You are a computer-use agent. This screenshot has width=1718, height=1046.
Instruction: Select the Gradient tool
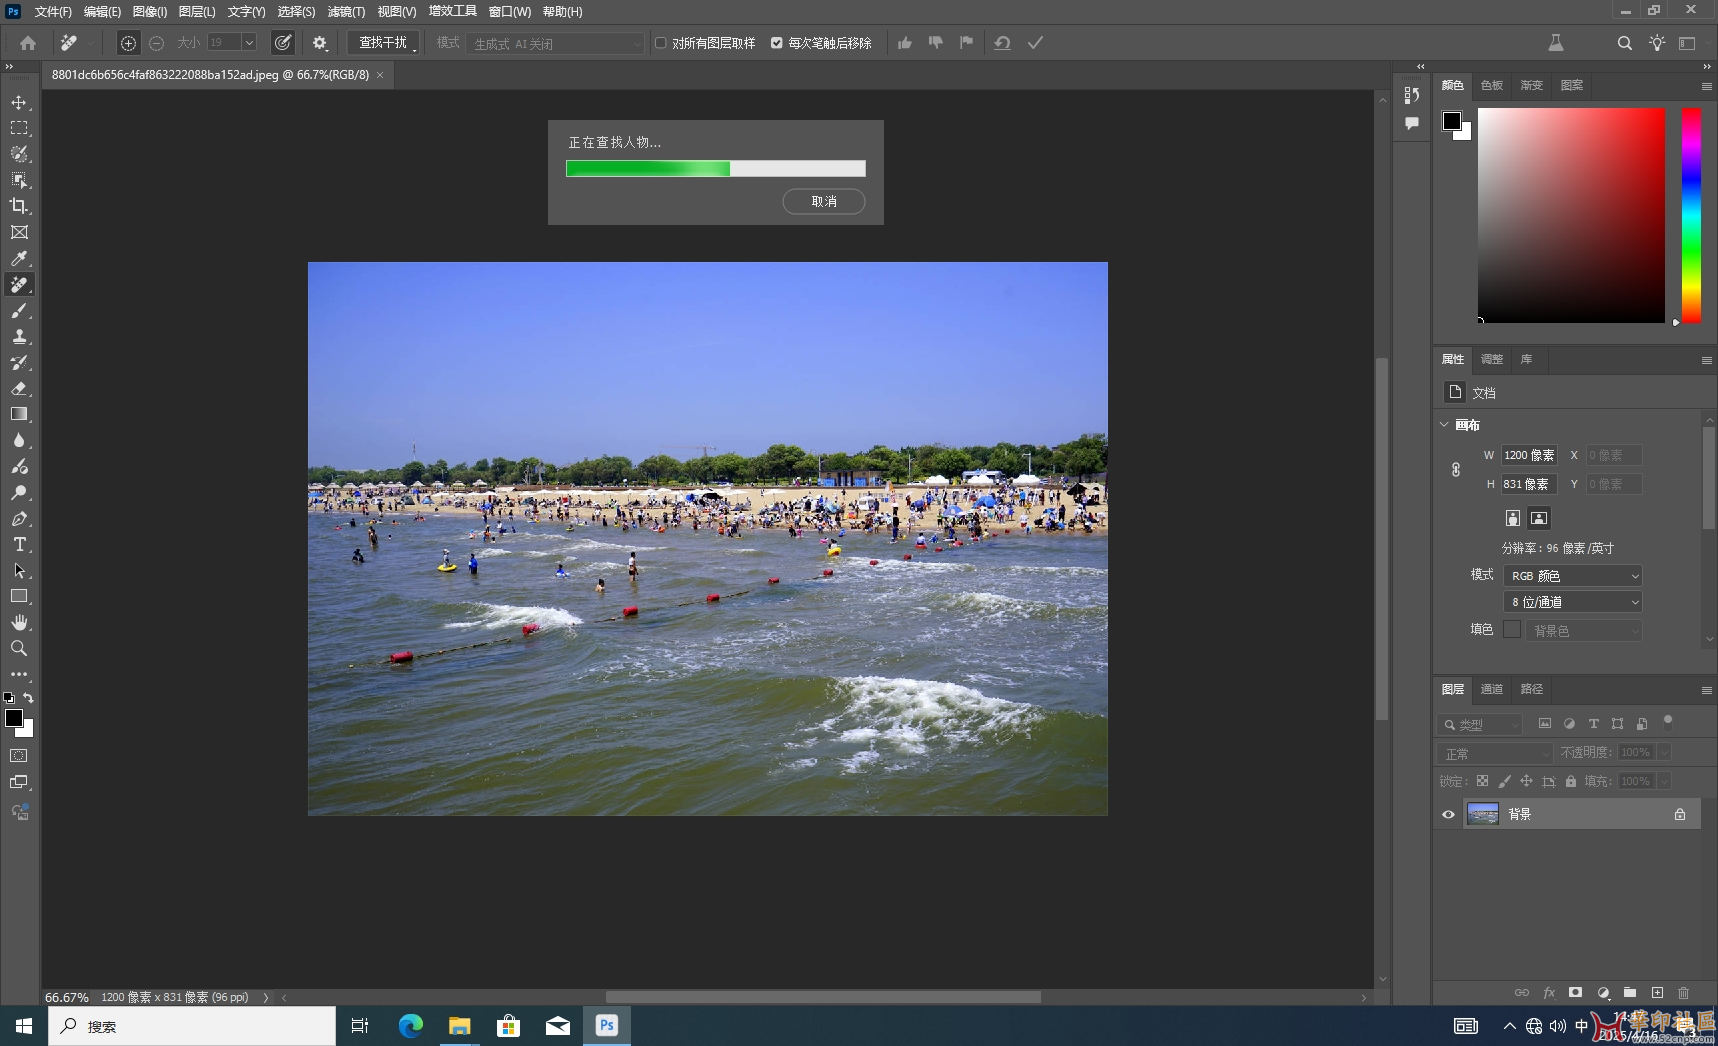coord(19,414)
